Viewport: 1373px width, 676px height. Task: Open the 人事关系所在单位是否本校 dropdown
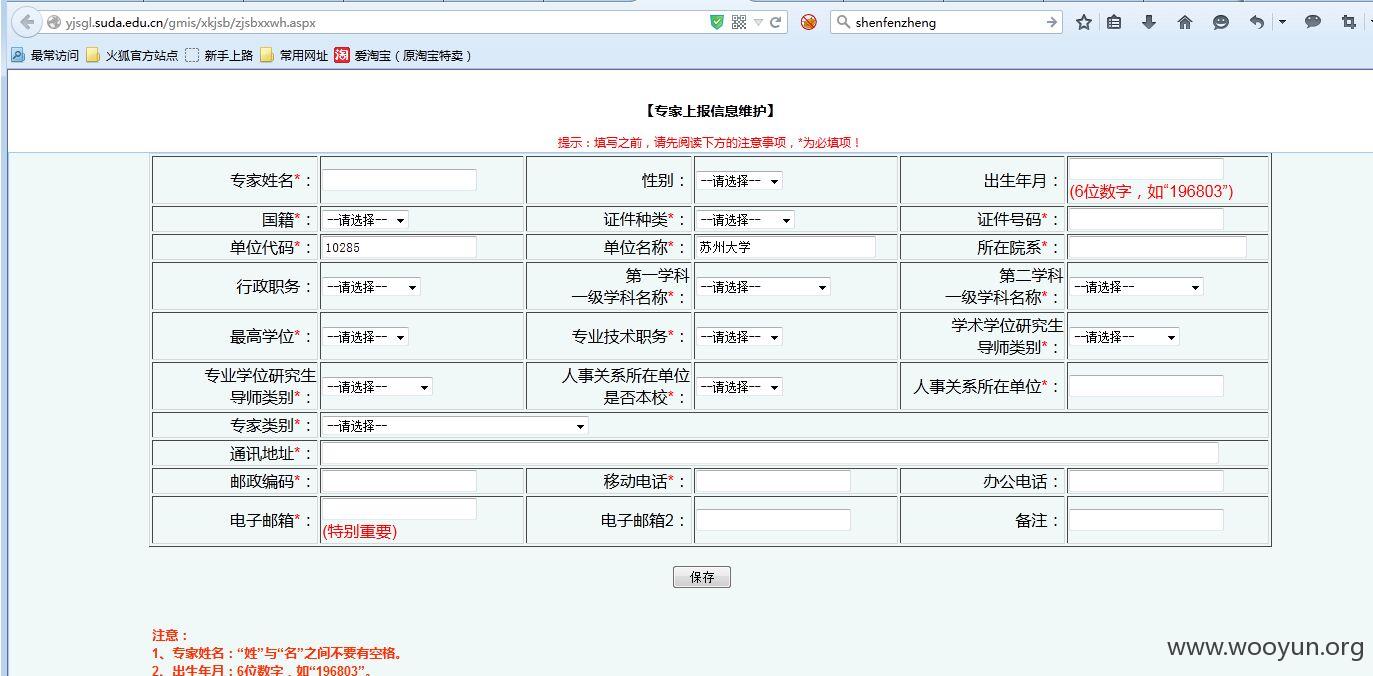(x=739, y=387)
